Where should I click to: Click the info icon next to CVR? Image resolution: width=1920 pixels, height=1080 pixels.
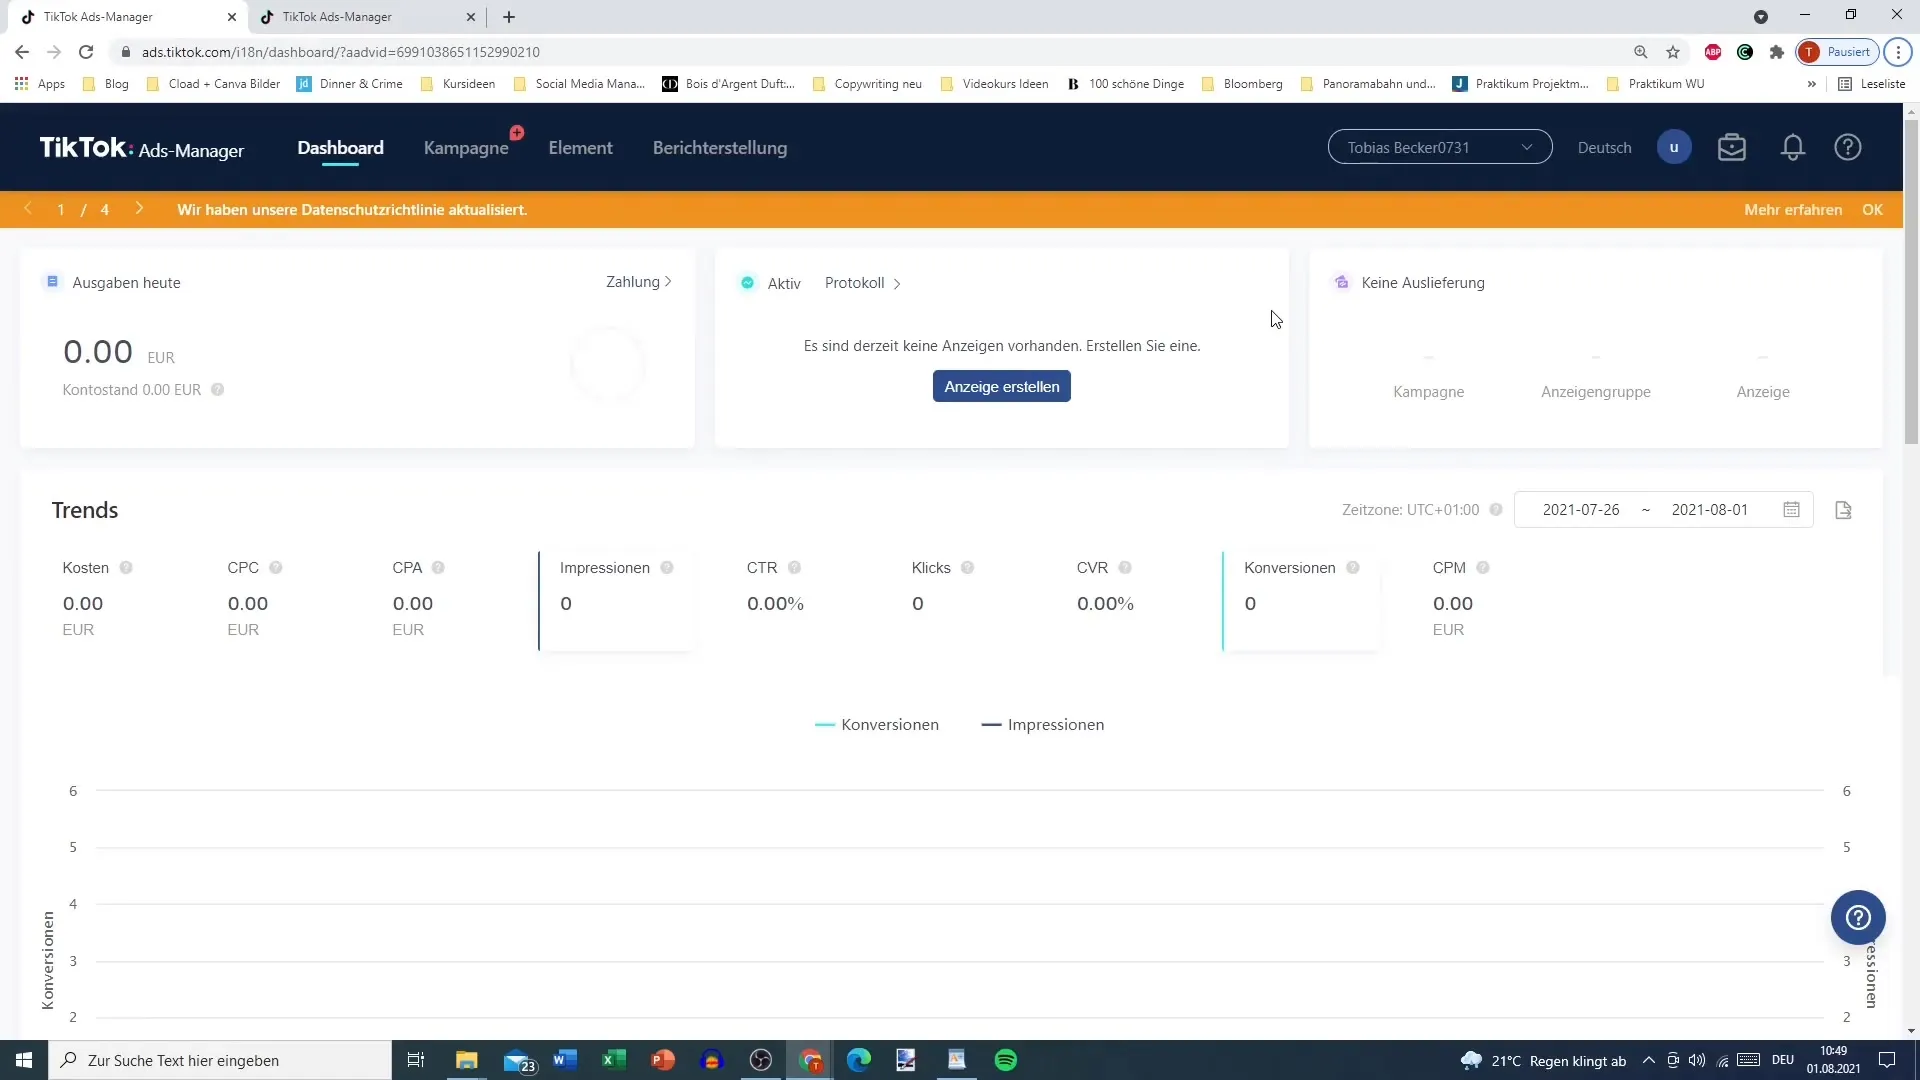(1125, 568)
